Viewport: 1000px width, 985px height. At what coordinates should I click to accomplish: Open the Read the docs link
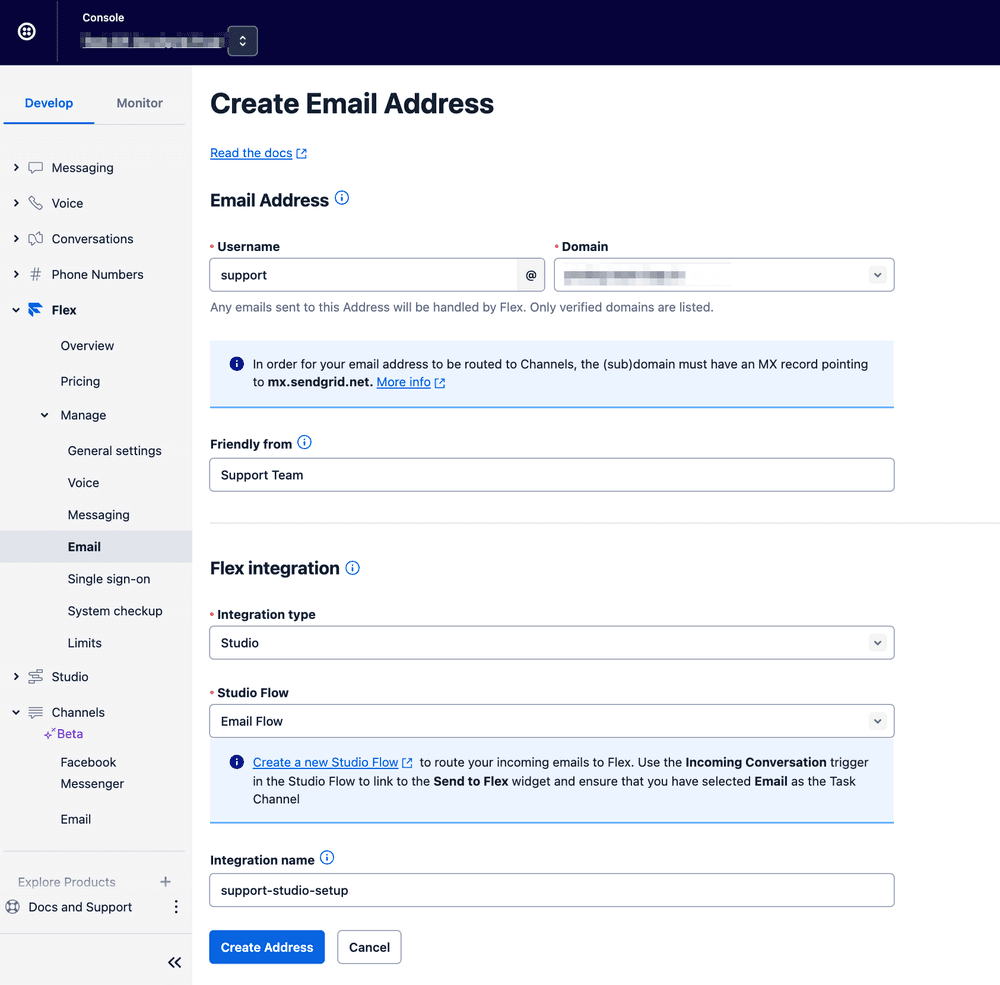click(251, 152)
